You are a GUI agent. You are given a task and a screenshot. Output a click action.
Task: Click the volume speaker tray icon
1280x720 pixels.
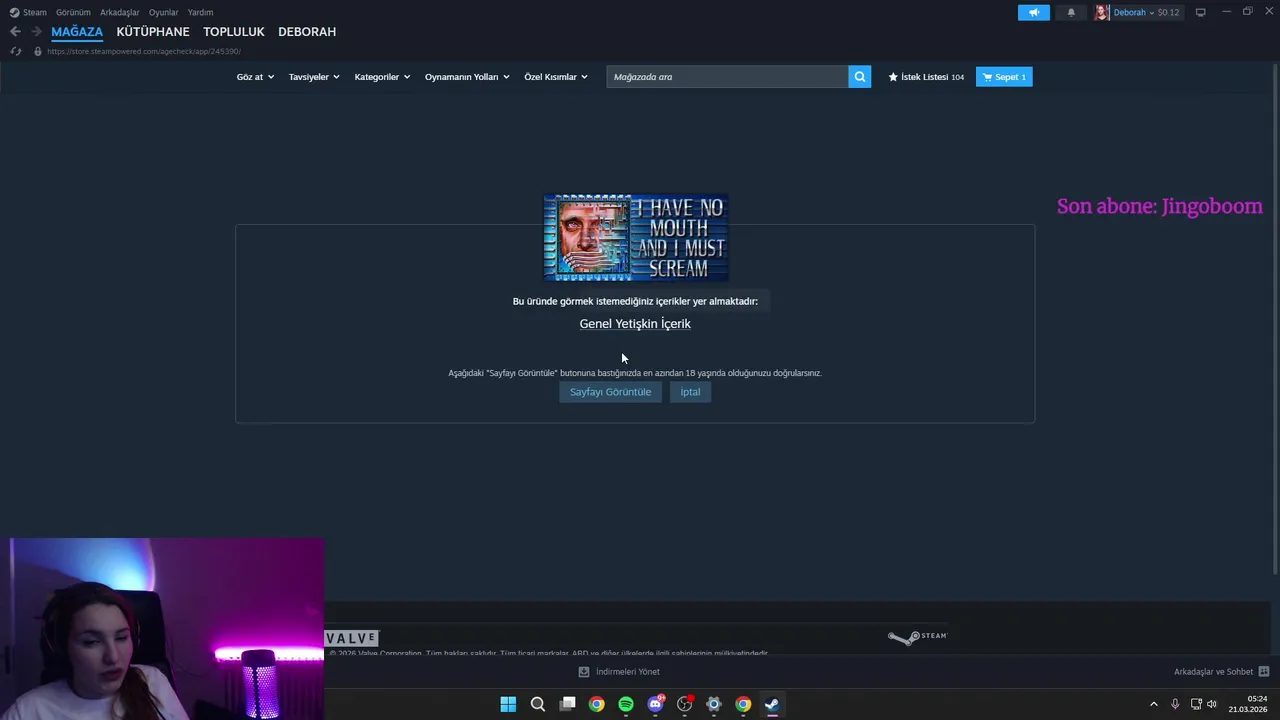point(1211,704)
